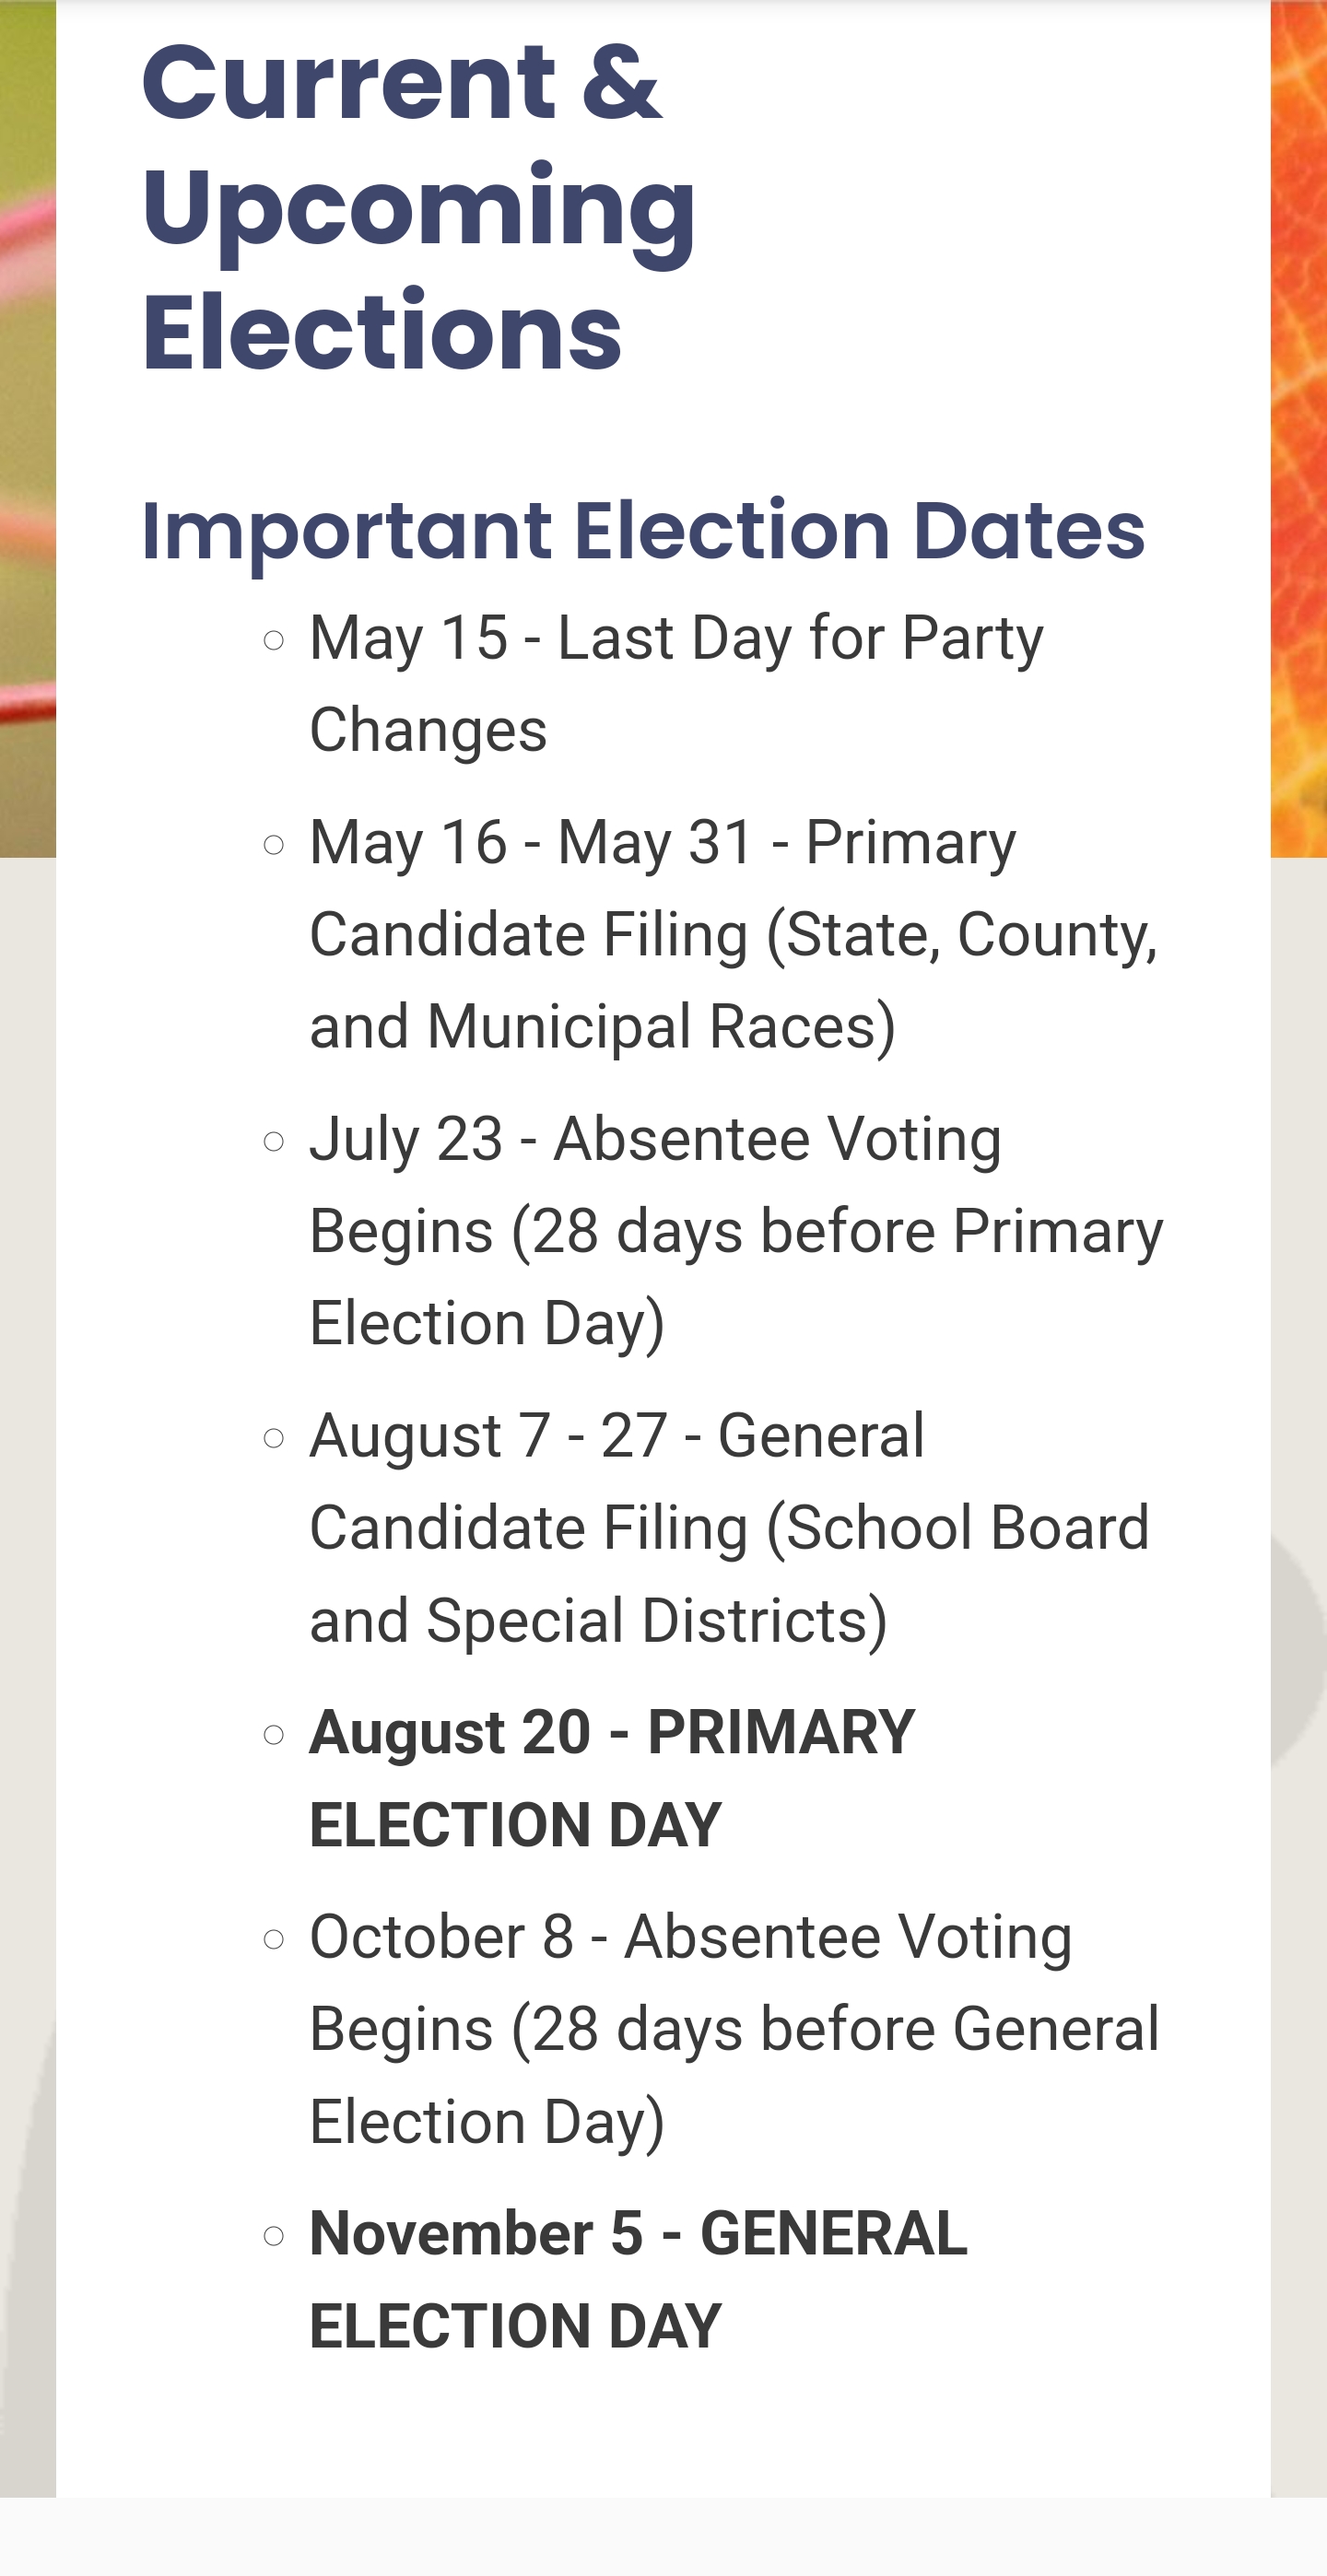Select the July 23 absentee voting entry
Viewport: 1327px width, 2576px height.
click(736, 1230)
